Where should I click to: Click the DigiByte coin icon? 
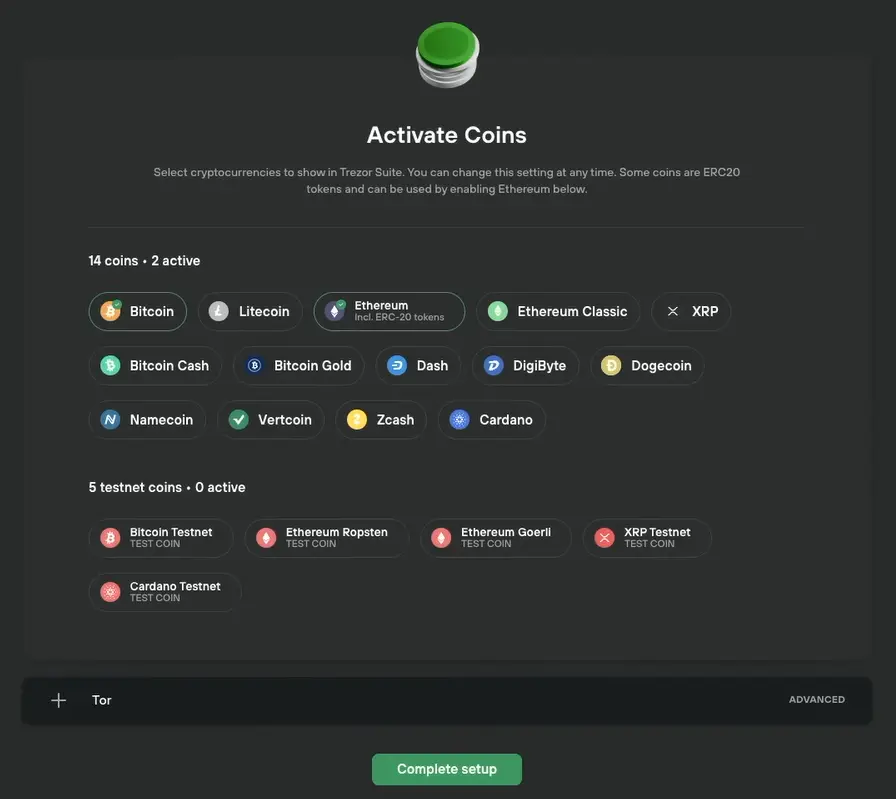tap(493, 366)
